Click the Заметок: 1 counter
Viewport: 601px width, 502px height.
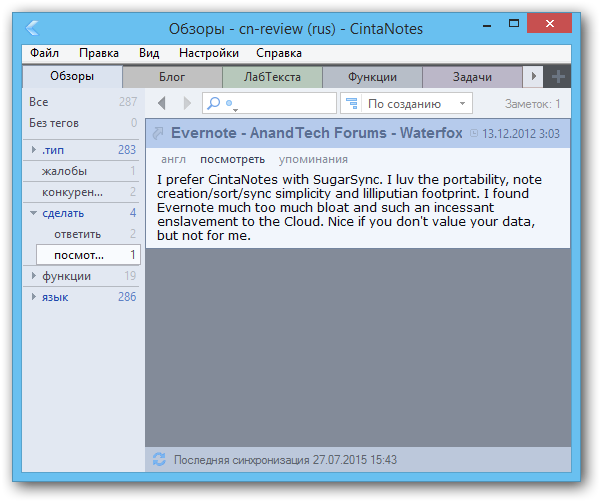tap(532, 104)
